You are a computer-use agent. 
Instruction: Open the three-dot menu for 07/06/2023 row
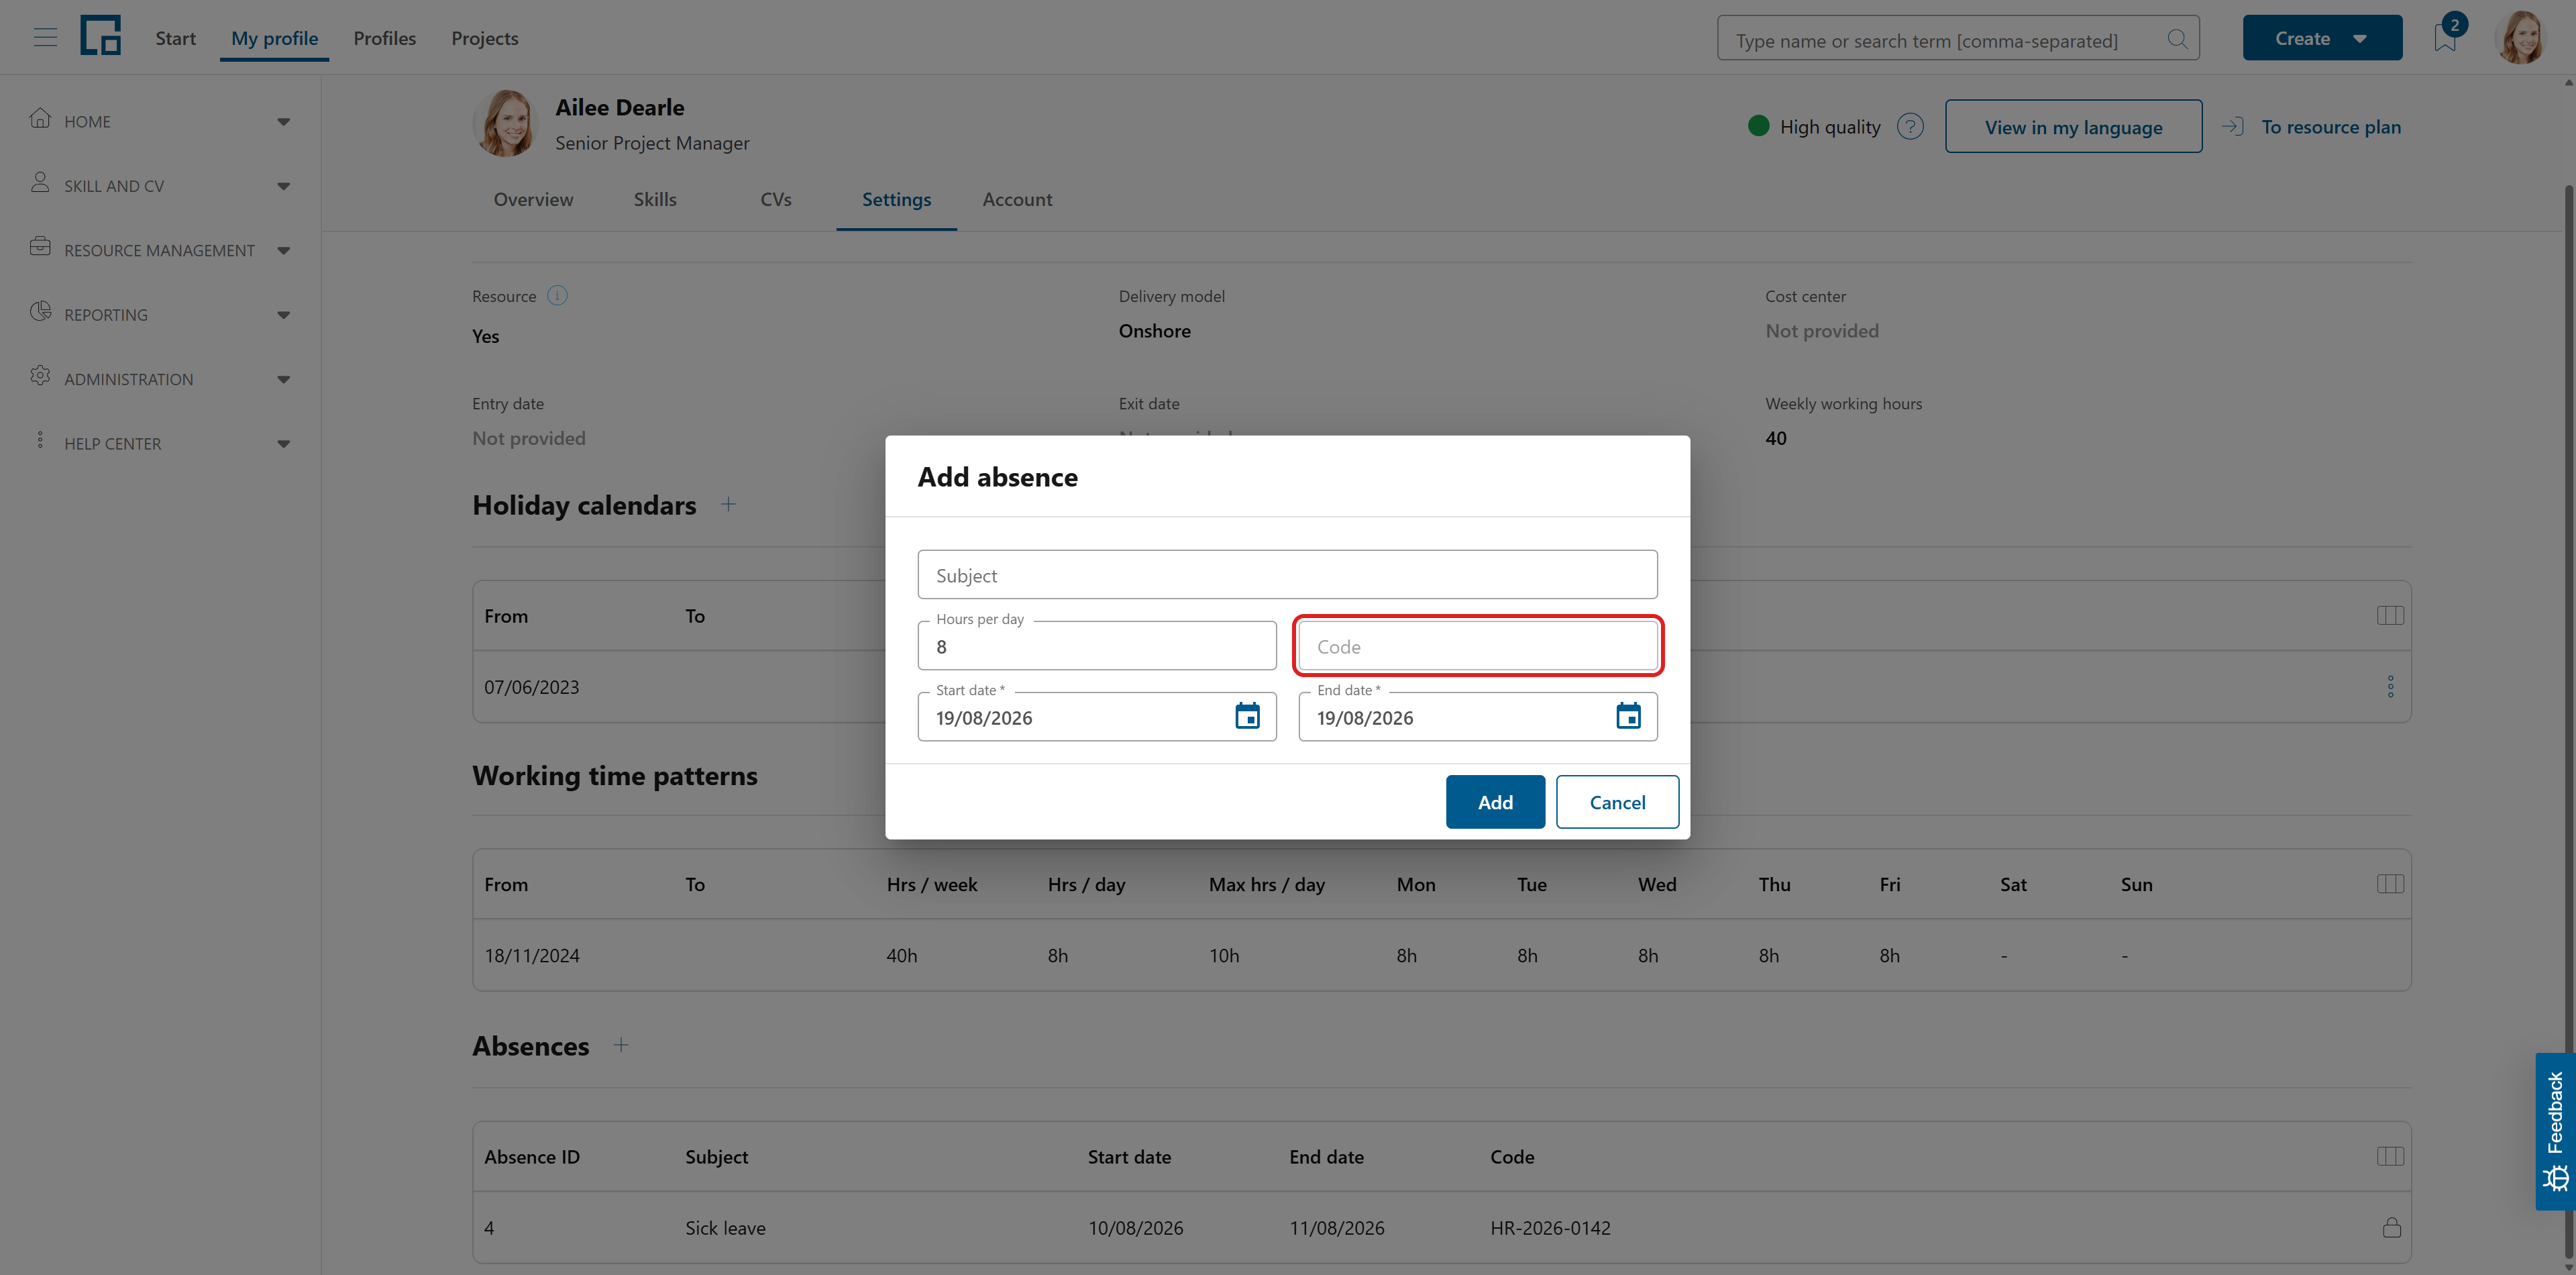(x=2390, y=687)
